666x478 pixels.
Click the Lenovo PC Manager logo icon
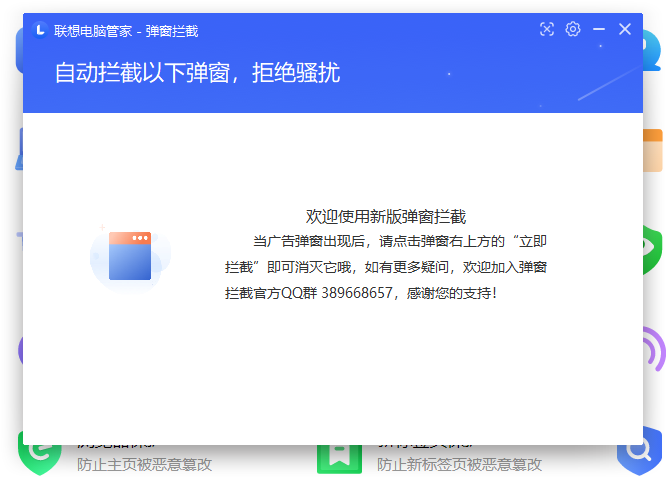coord(40,30)
